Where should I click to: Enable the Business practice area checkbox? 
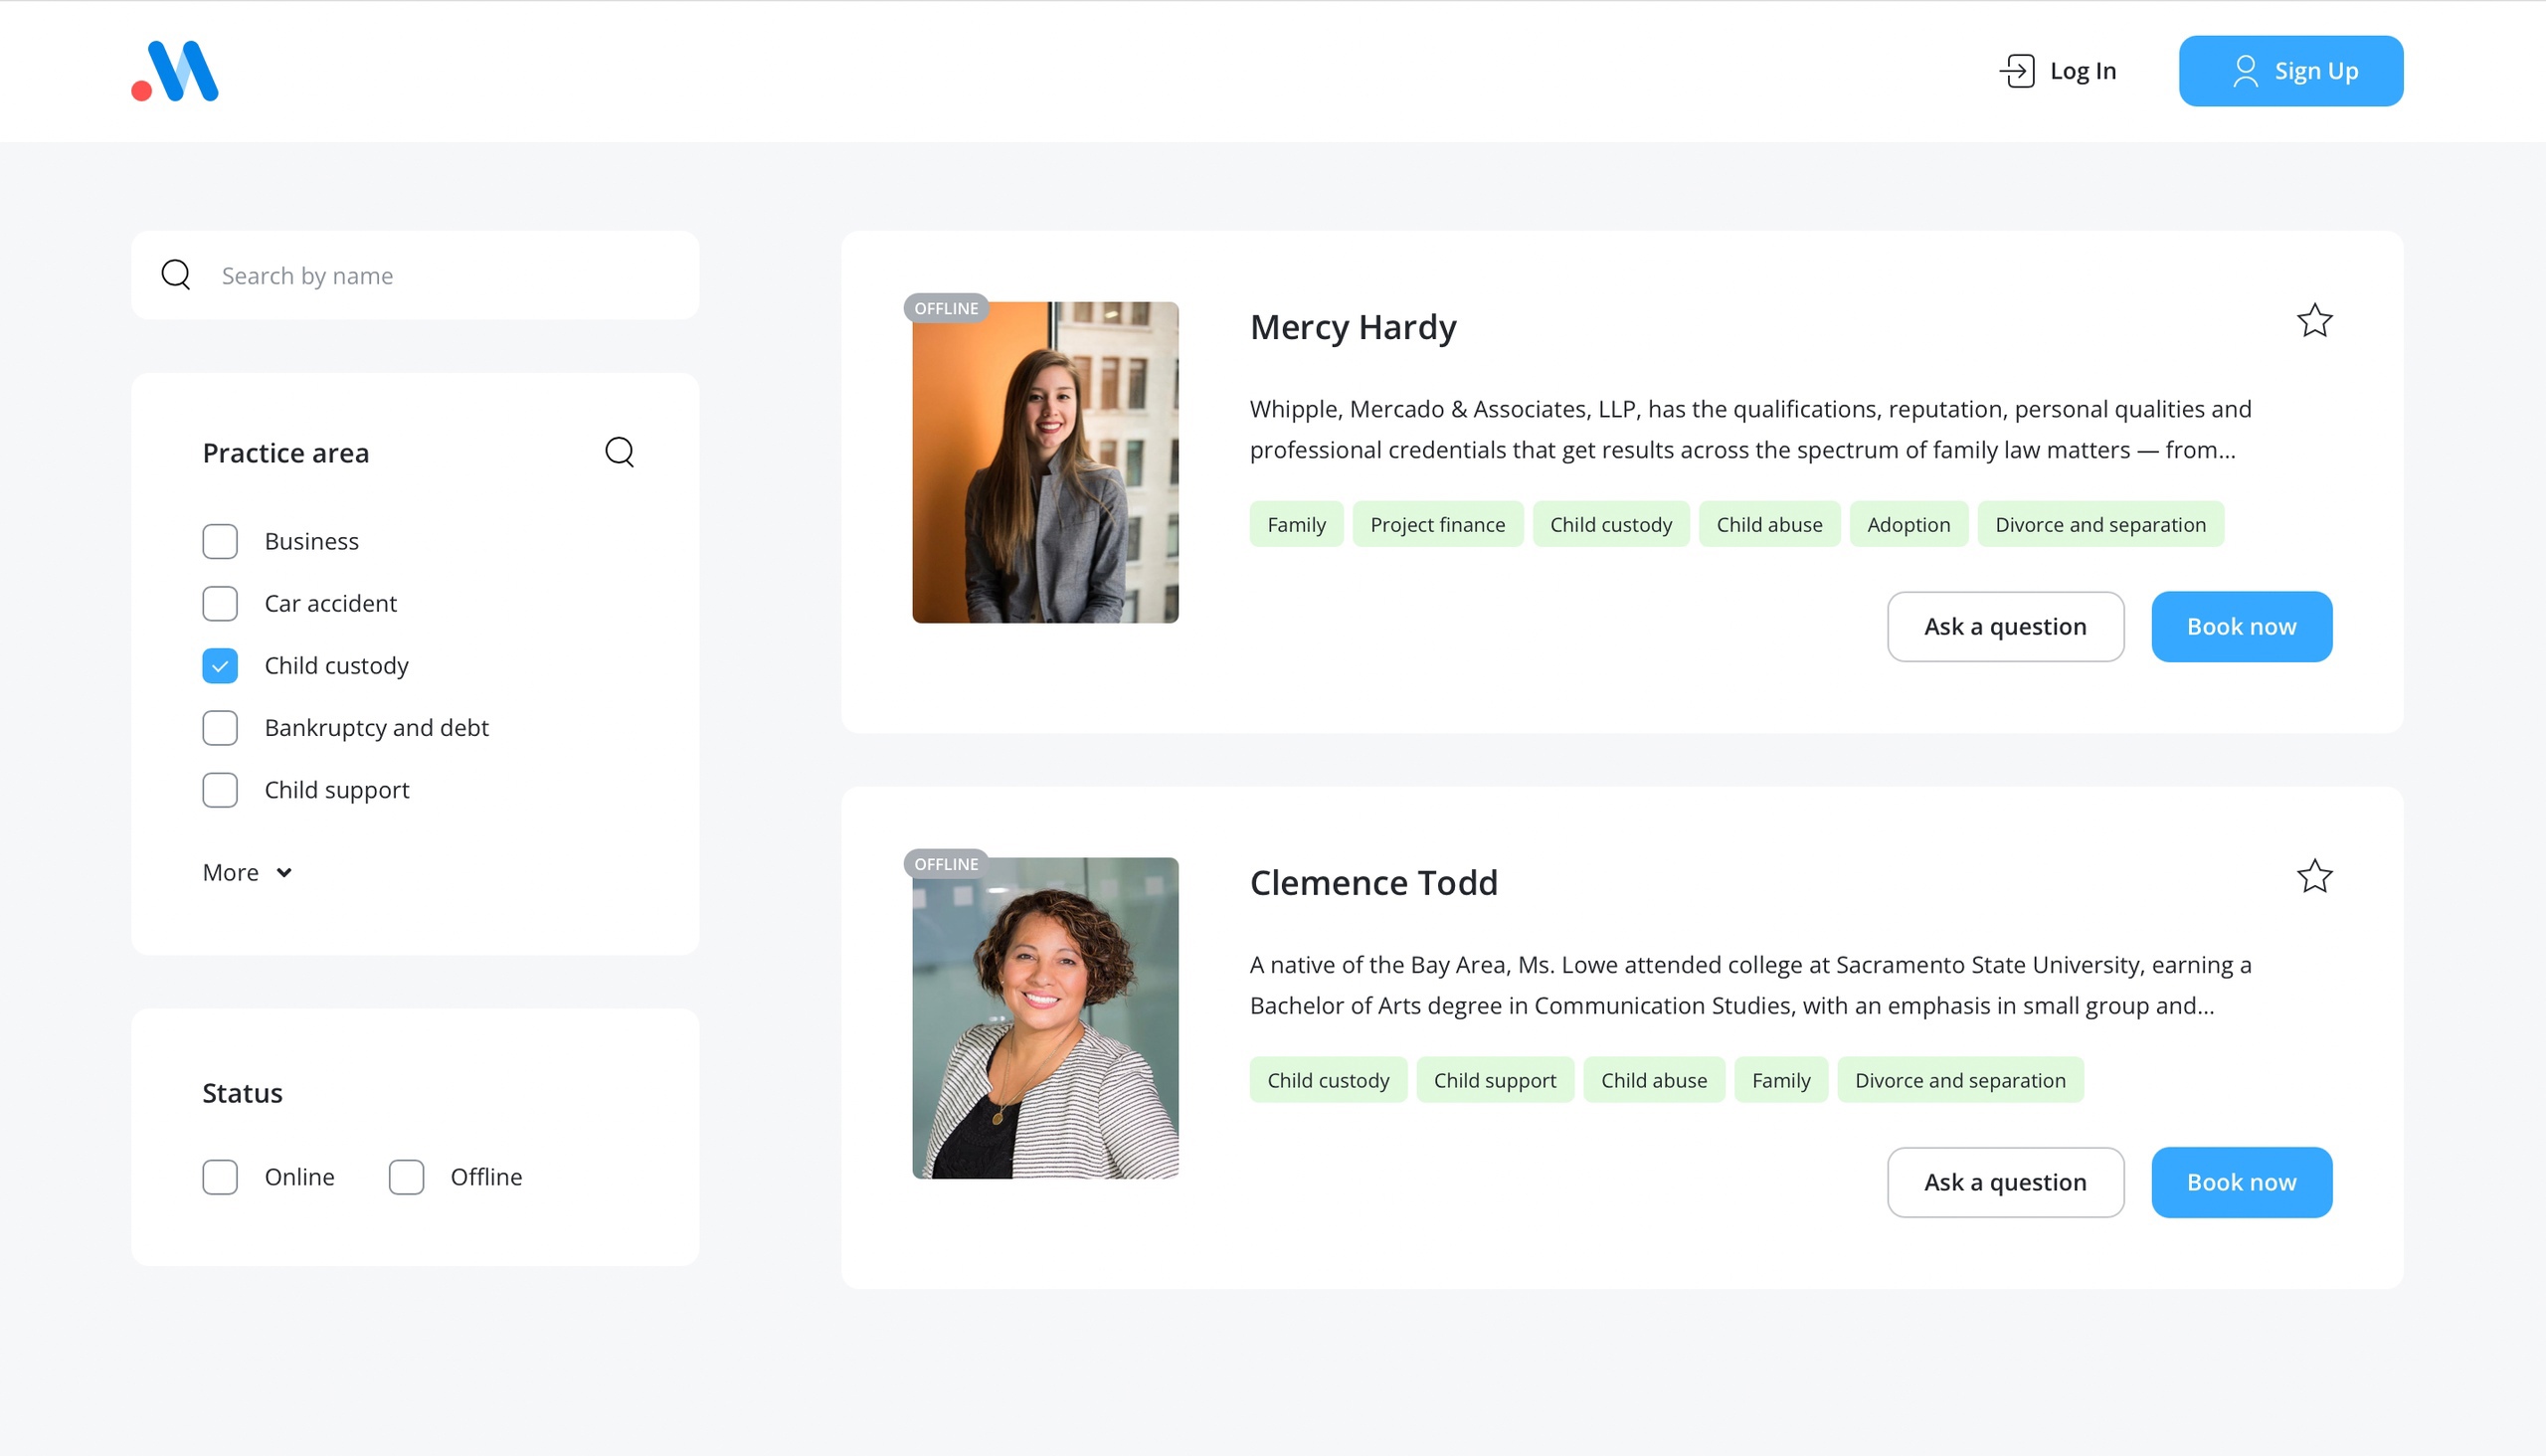point(219,541)
